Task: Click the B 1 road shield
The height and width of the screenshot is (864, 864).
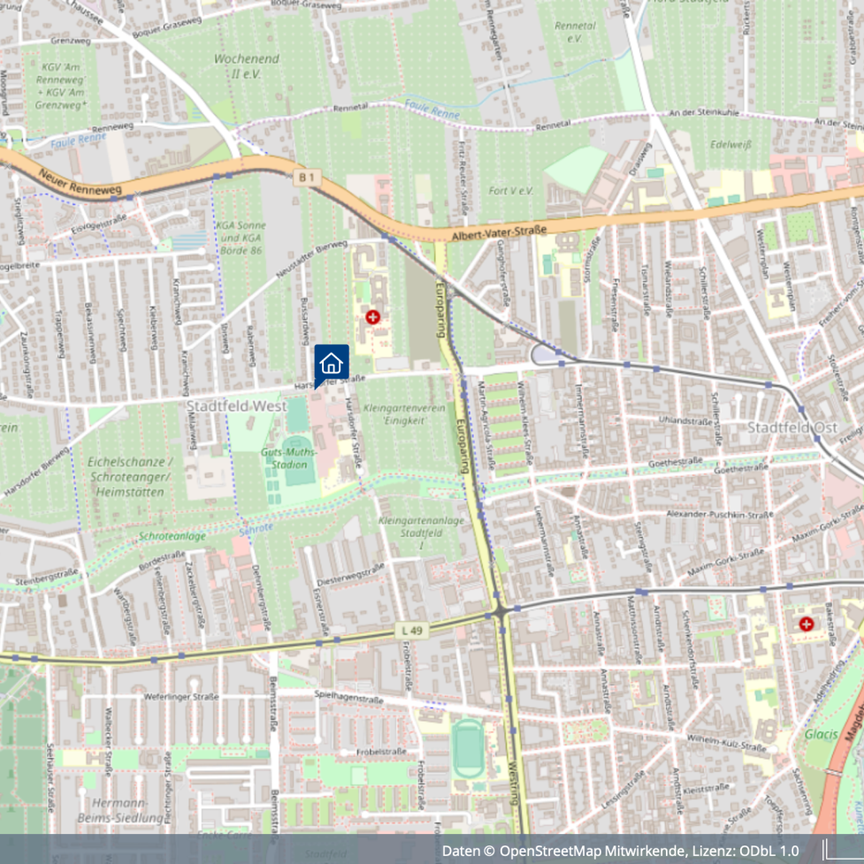Action: pyautogui.click(x=307, y=177)
